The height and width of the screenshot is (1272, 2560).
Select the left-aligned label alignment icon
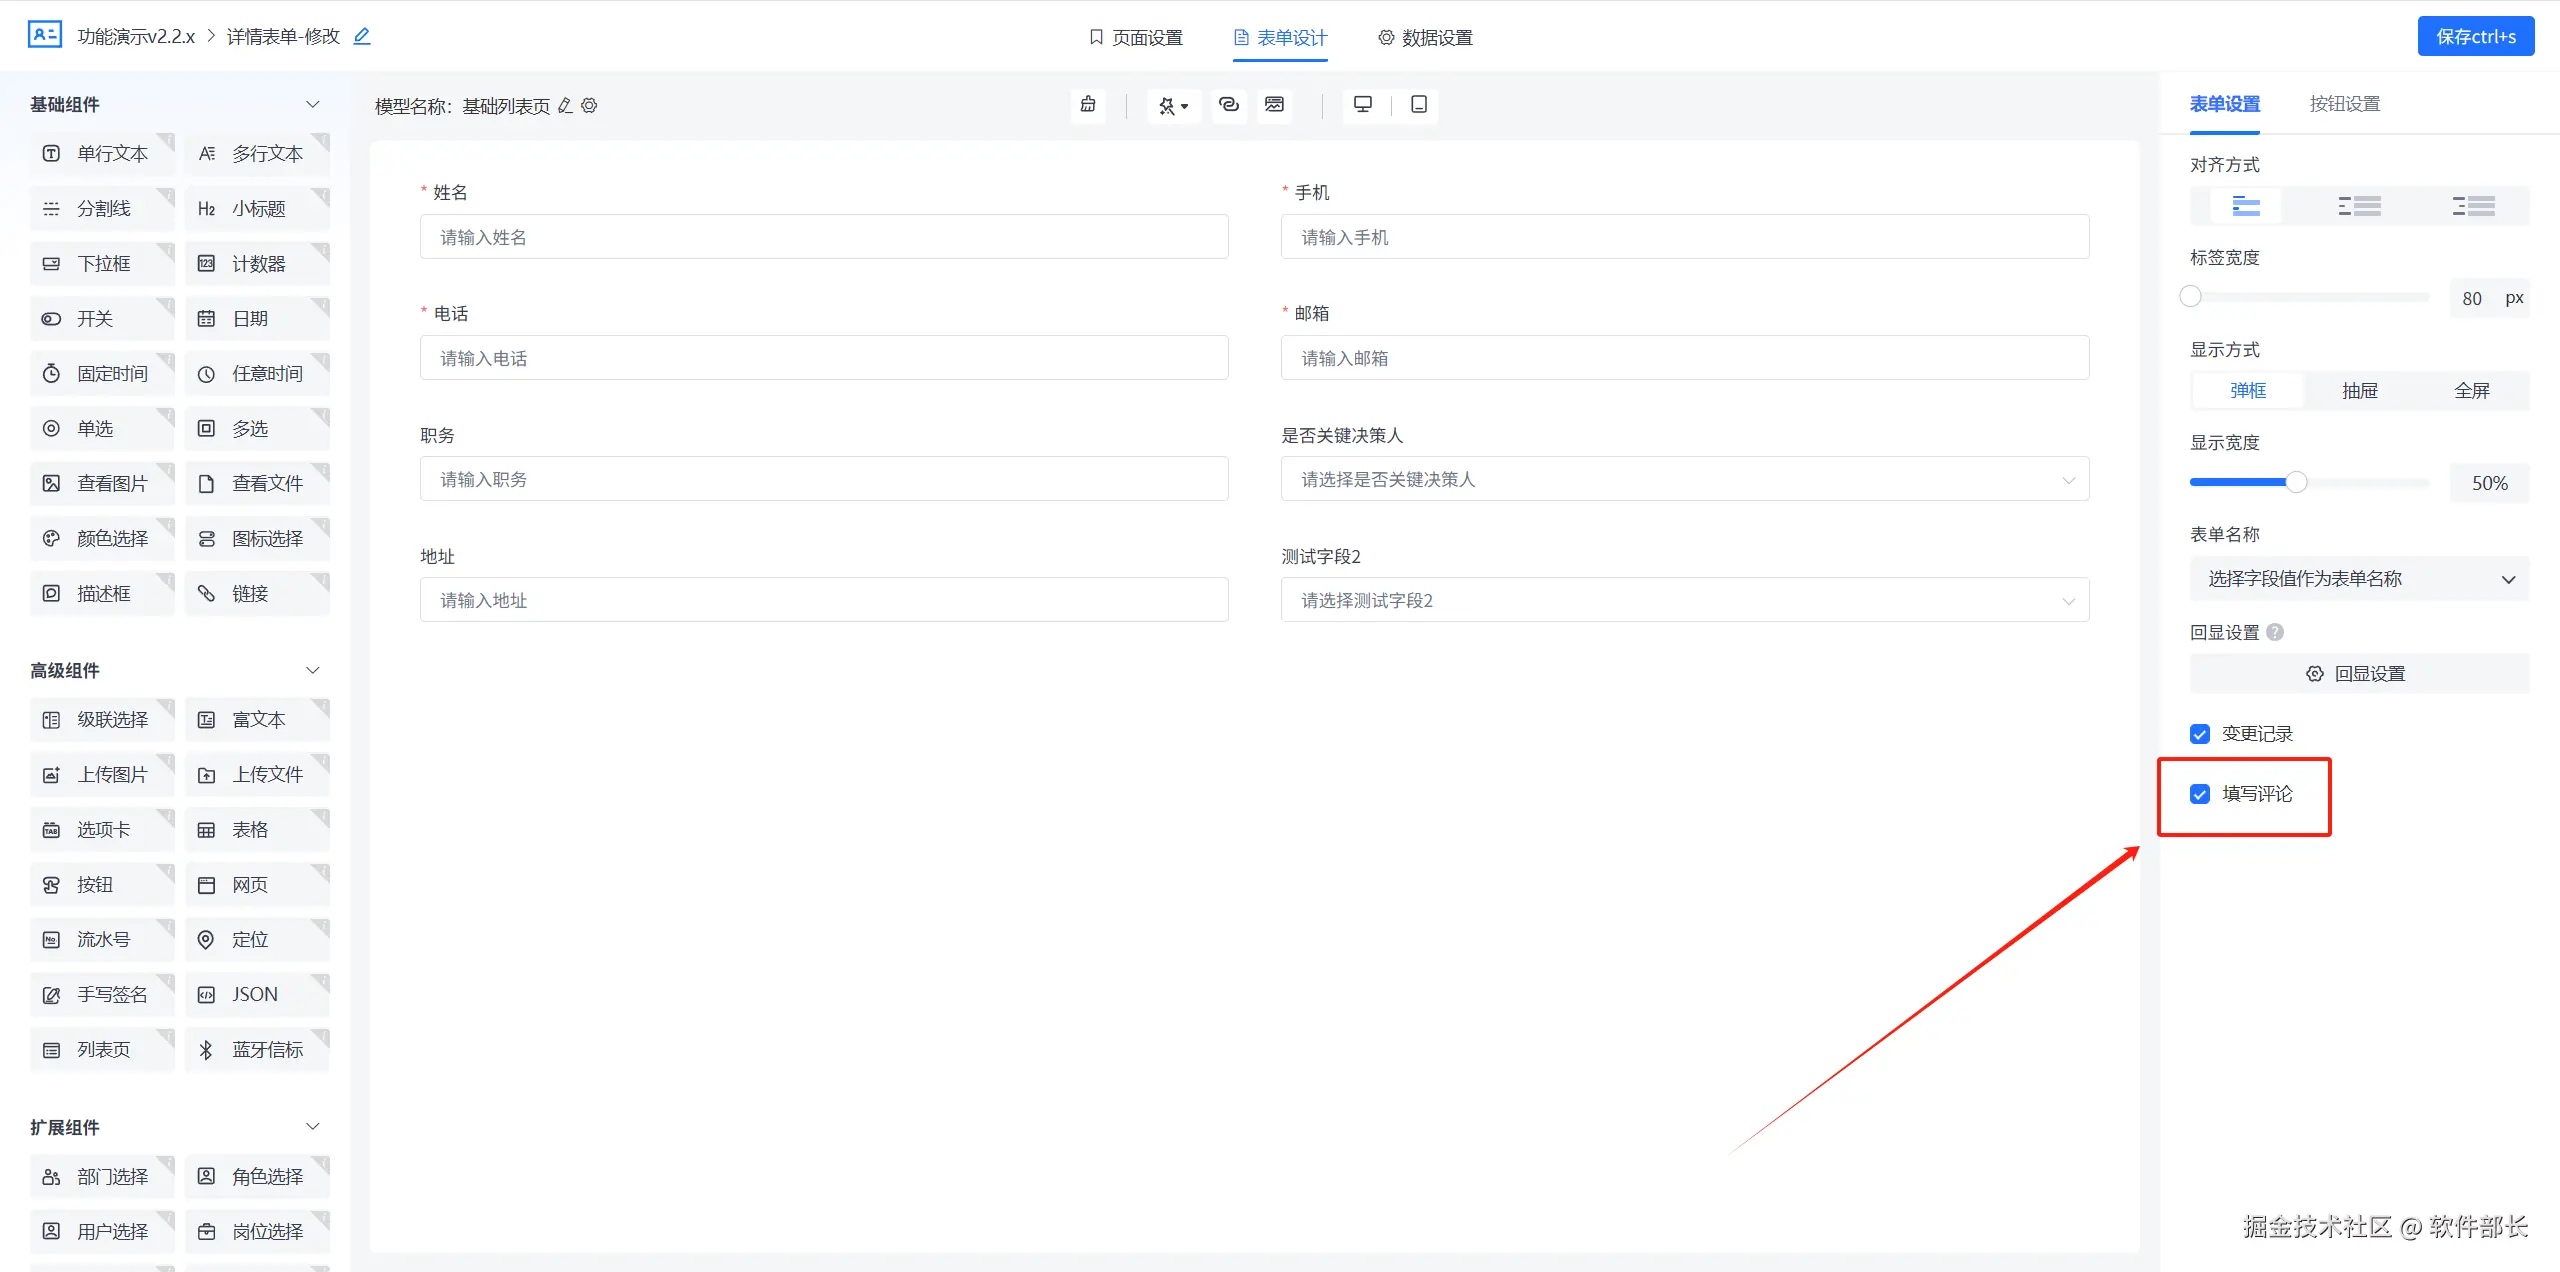coord(2360,206)
